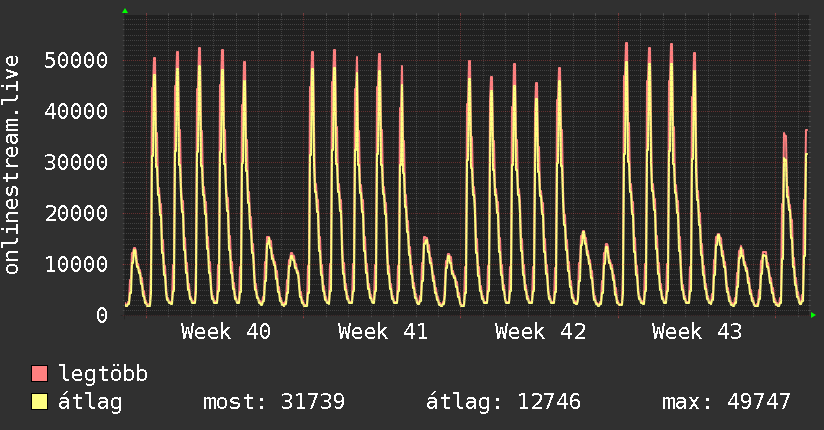Click the 0 y-axis label

[102, 315]
